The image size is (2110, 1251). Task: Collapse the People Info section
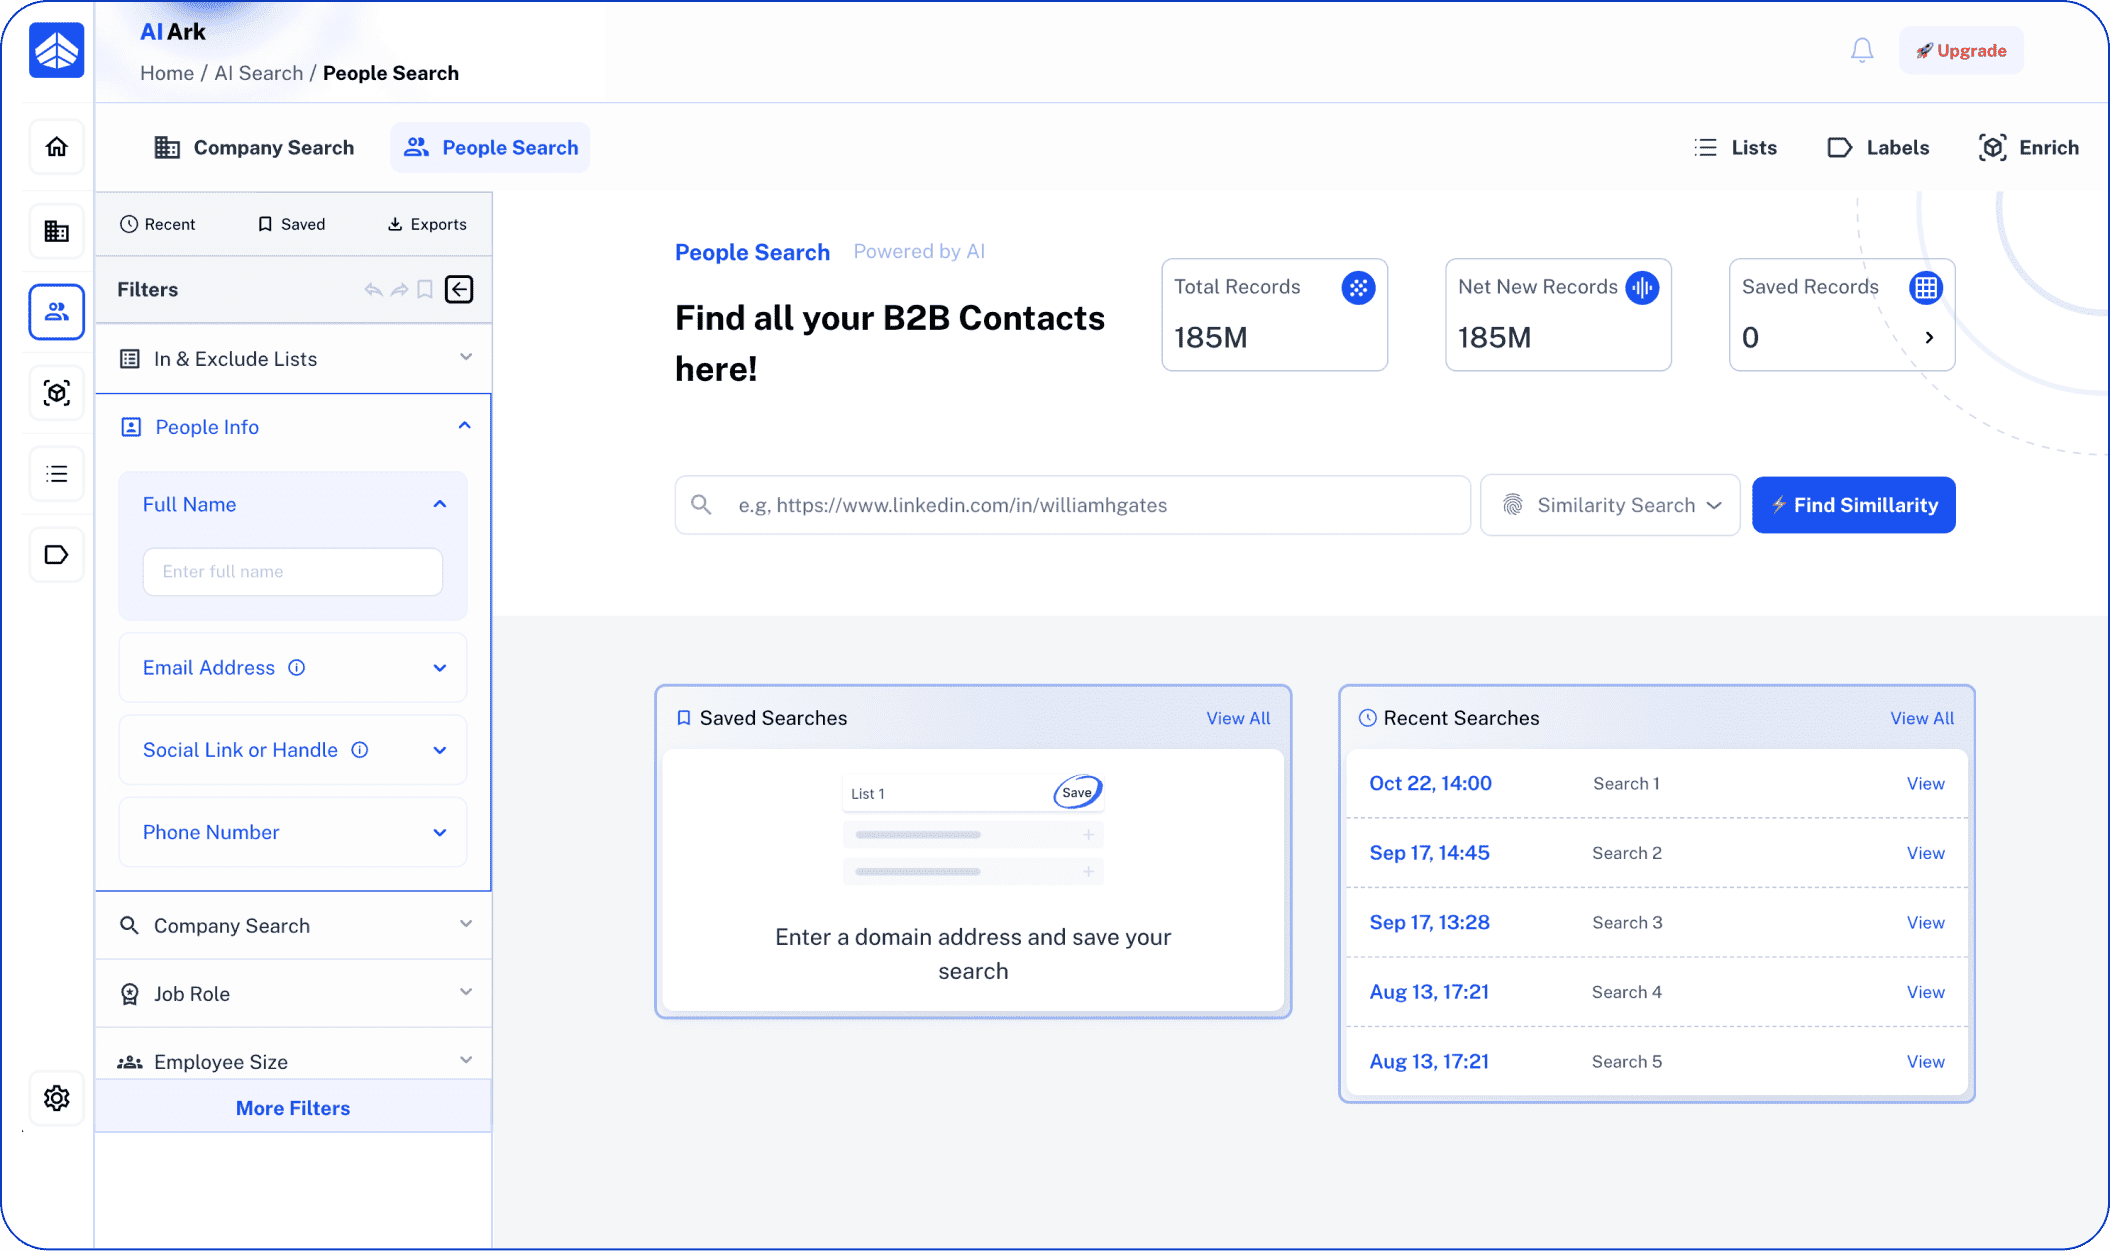pos(464,426)
